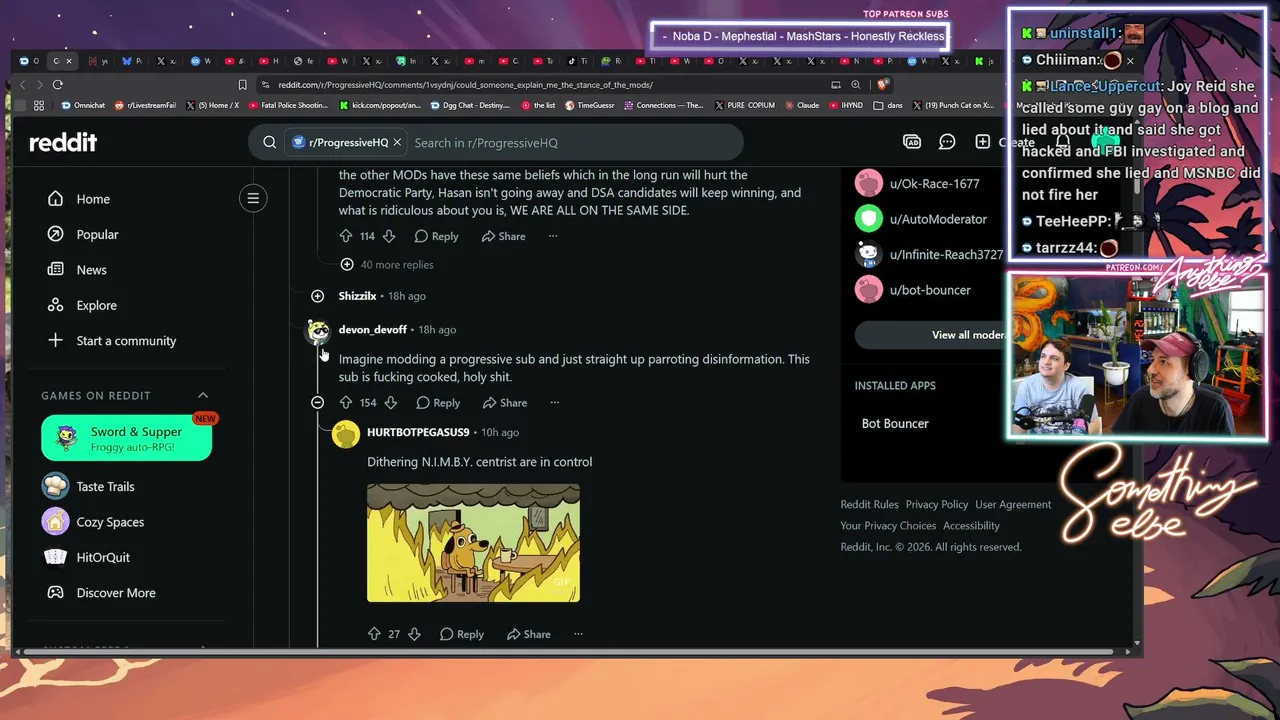Screen dimensions: 1280x720
Task: Open more options for devon_devoff's comment
Action: 555,402
